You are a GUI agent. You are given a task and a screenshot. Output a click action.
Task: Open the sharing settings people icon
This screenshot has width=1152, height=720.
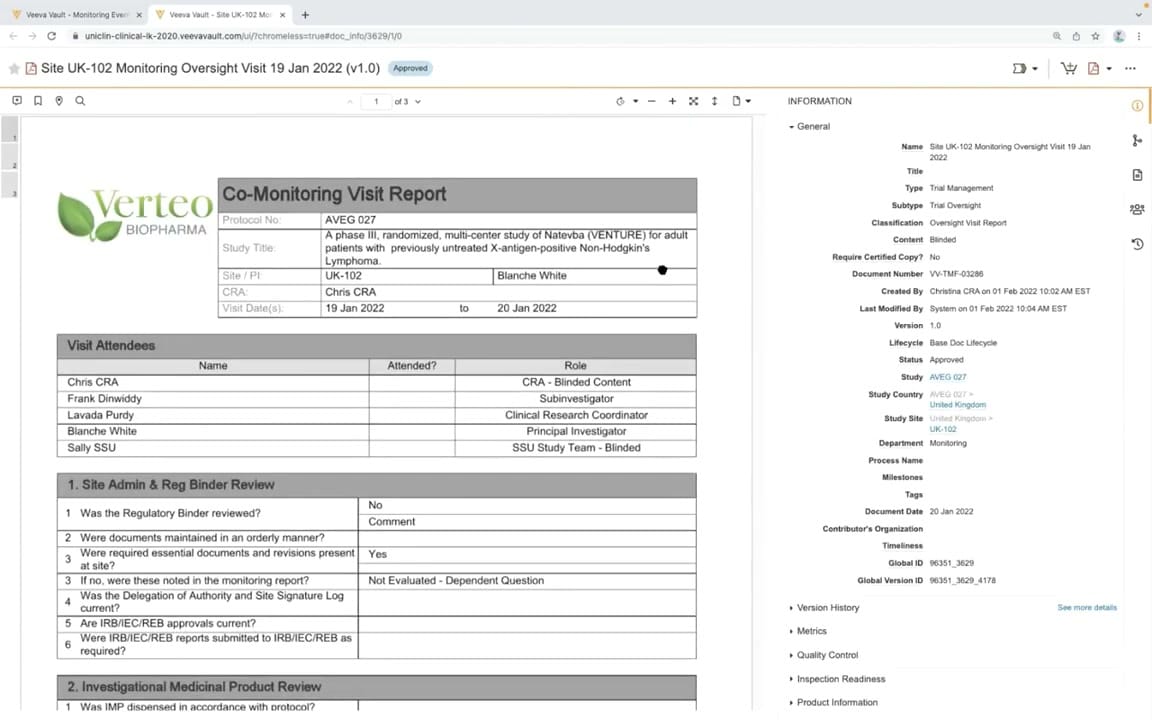point(1137,209)
